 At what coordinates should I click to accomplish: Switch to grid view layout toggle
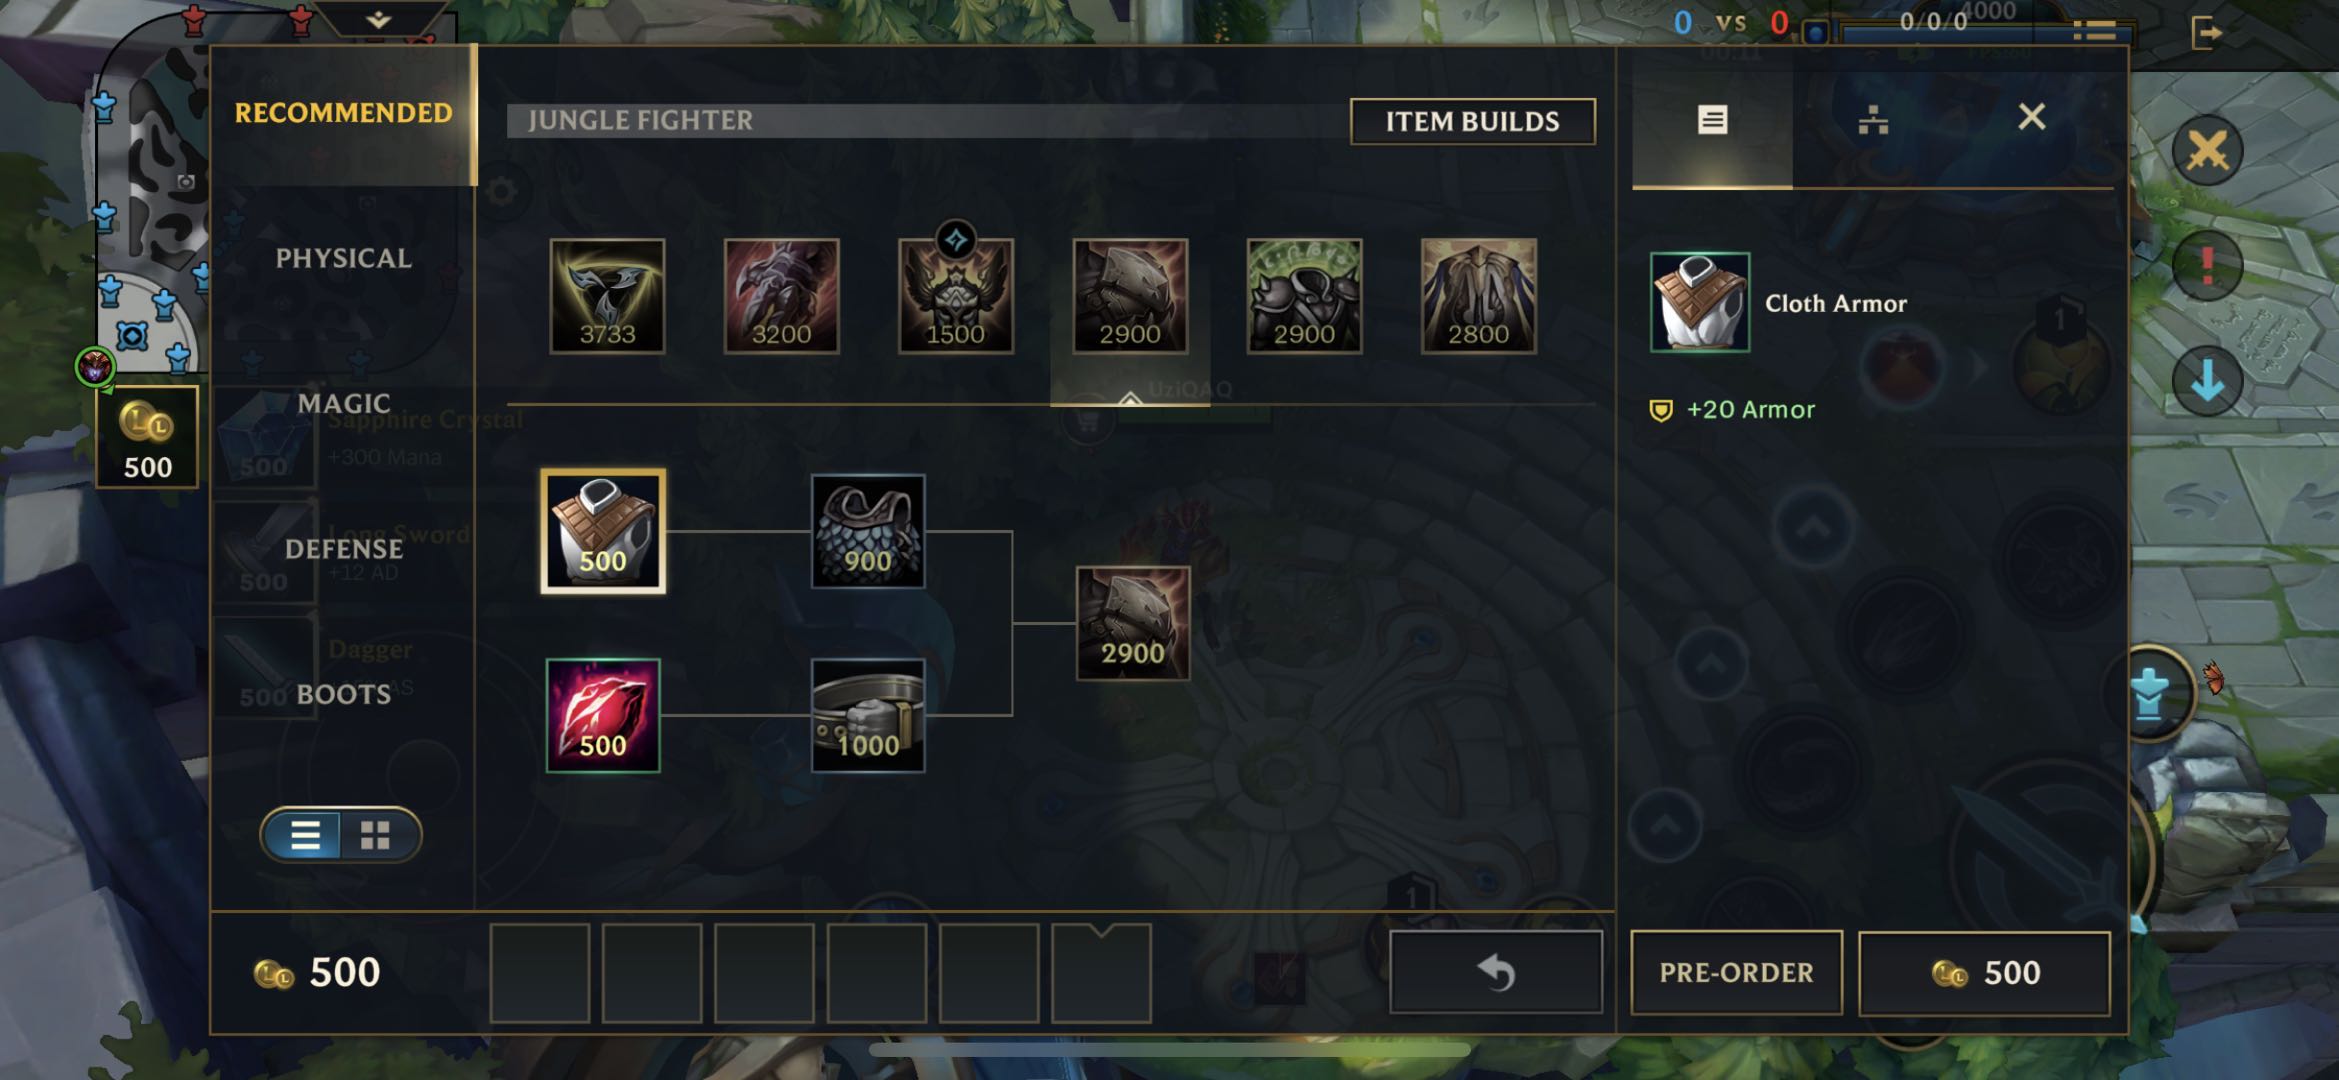click(376, 835)
